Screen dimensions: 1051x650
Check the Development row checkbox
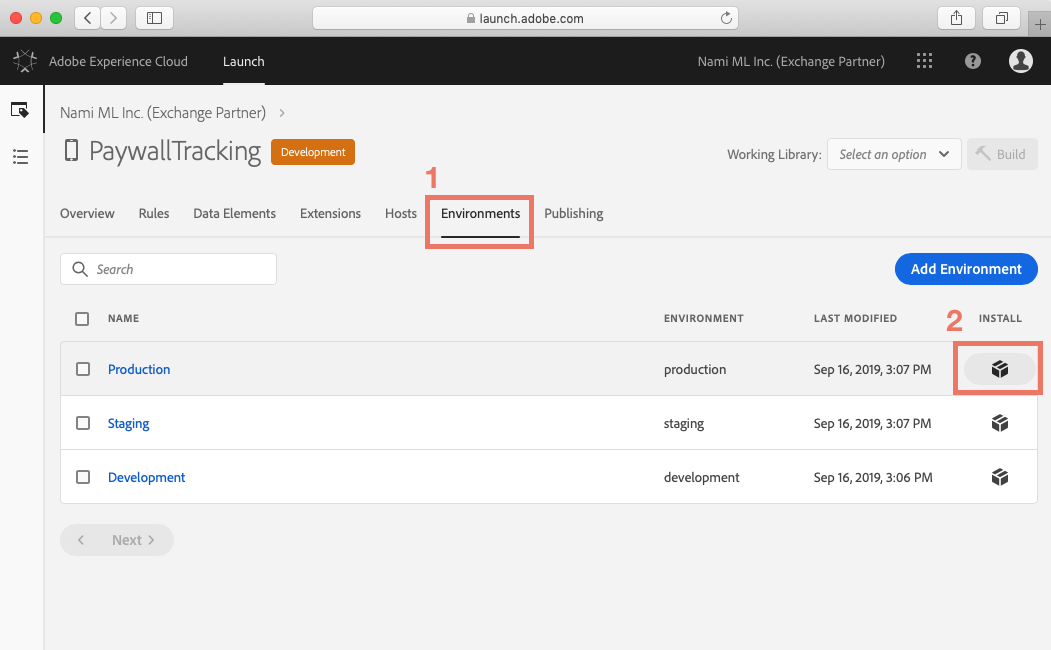[x=83, y=477]
